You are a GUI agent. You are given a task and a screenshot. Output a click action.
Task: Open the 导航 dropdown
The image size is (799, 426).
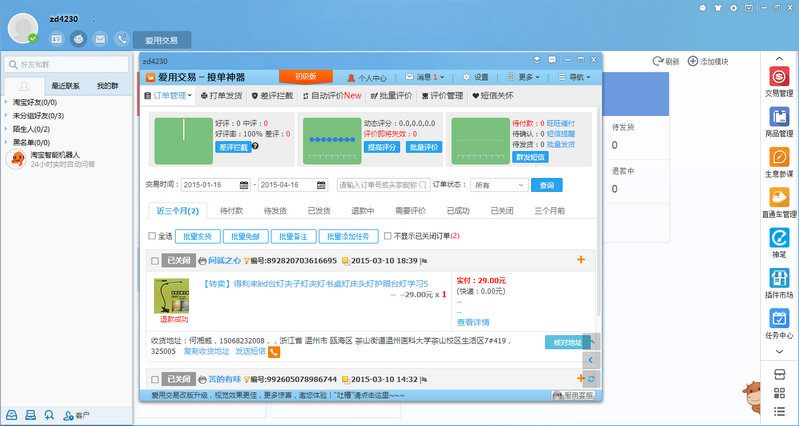(574, 77)
